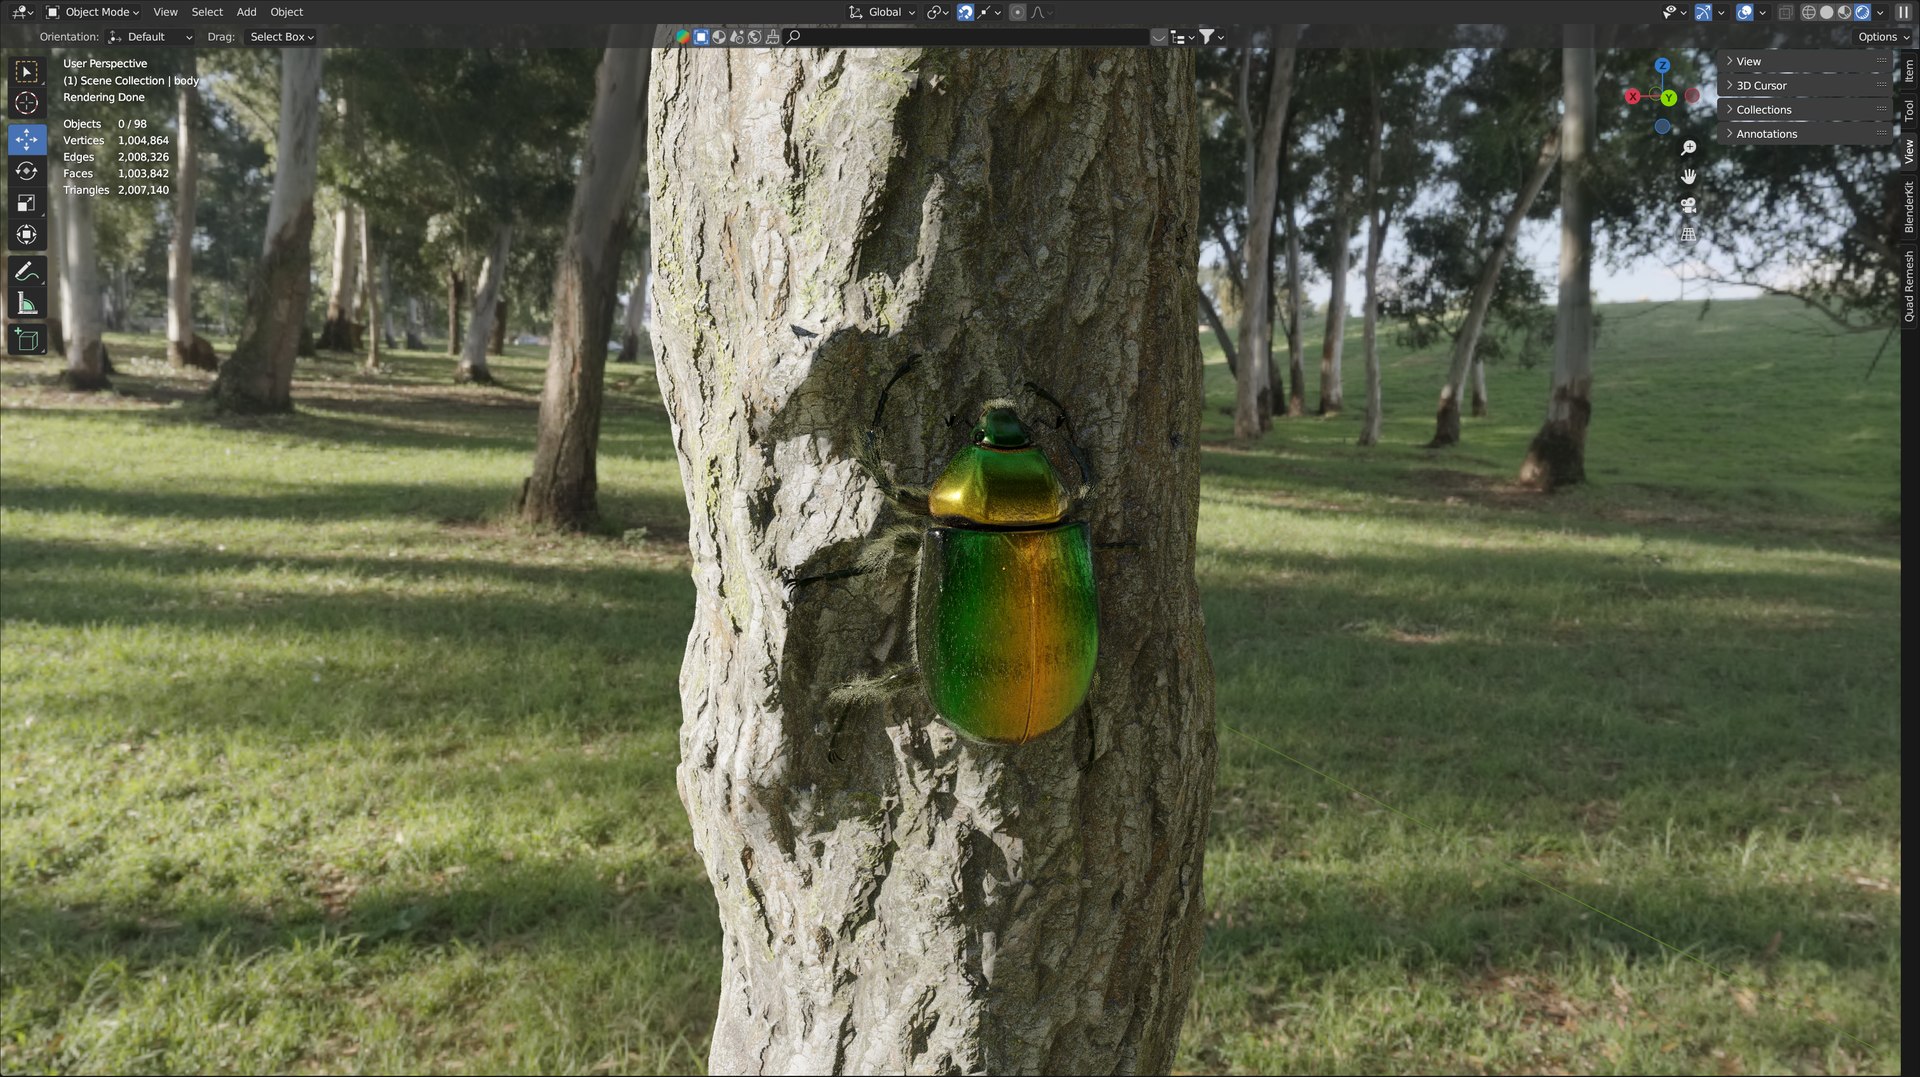Image resolution: width=1920 pixels, height=1077 pixels.
Task: Toggle snapping magnet in header
Action: 965,12
